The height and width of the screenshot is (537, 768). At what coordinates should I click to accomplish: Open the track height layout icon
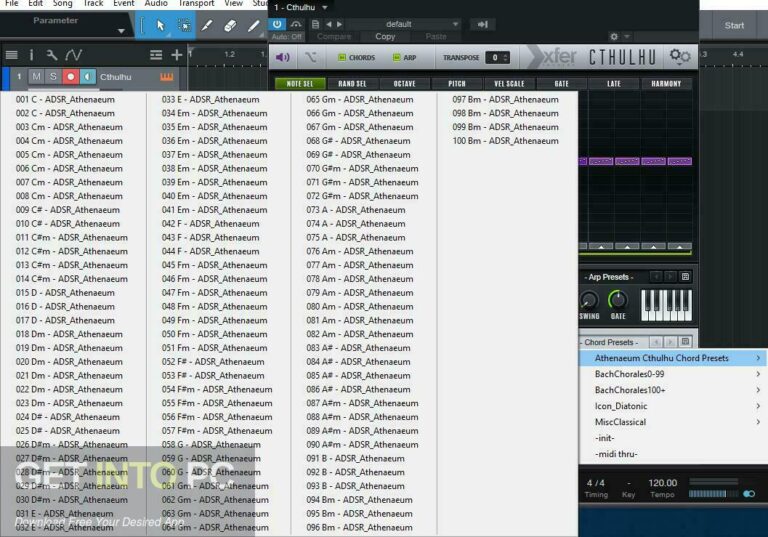click(x=156, y=55)
